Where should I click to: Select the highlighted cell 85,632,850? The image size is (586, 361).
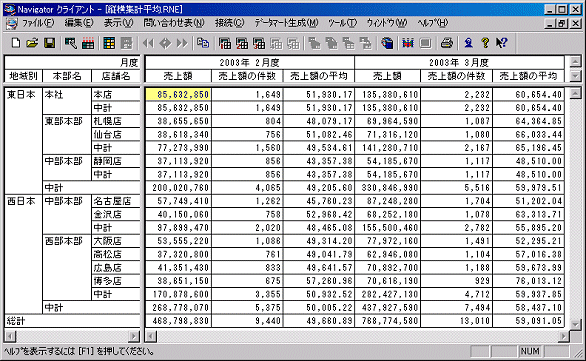[178, 95]
